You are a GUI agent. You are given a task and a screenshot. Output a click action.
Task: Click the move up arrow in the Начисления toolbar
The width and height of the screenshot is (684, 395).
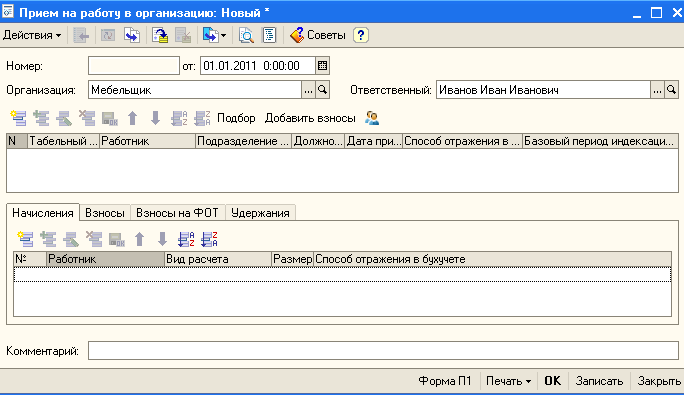[x=140, y=239]
